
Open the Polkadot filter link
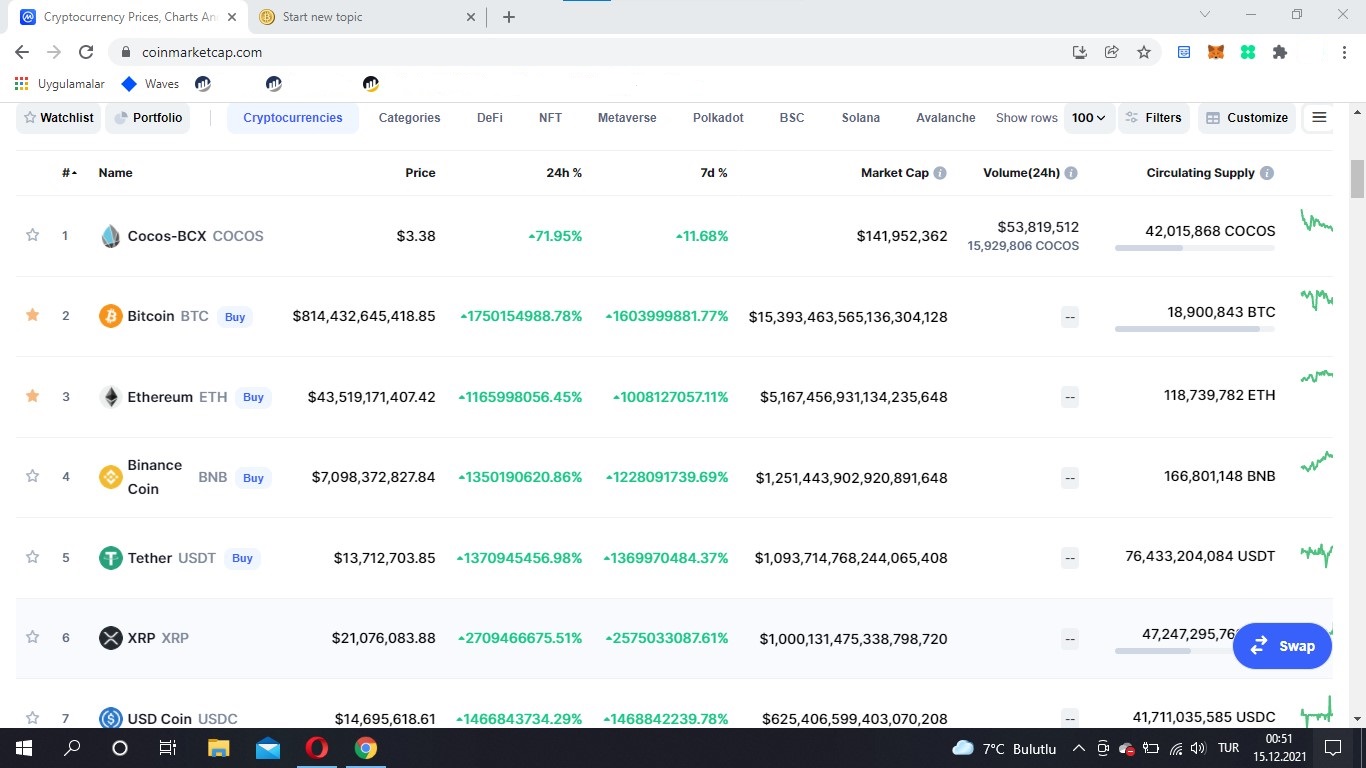[718, 118]
